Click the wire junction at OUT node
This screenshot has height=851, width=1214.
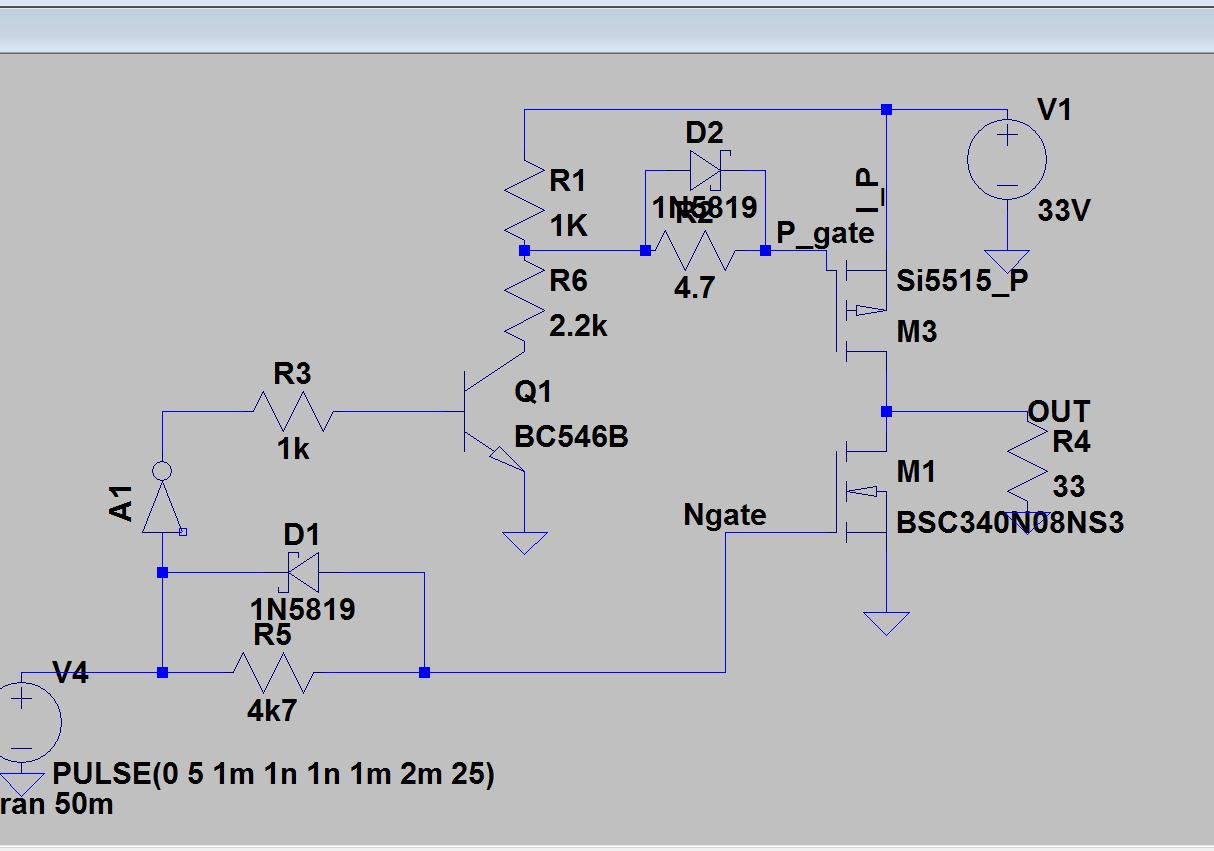coord(886,411)
